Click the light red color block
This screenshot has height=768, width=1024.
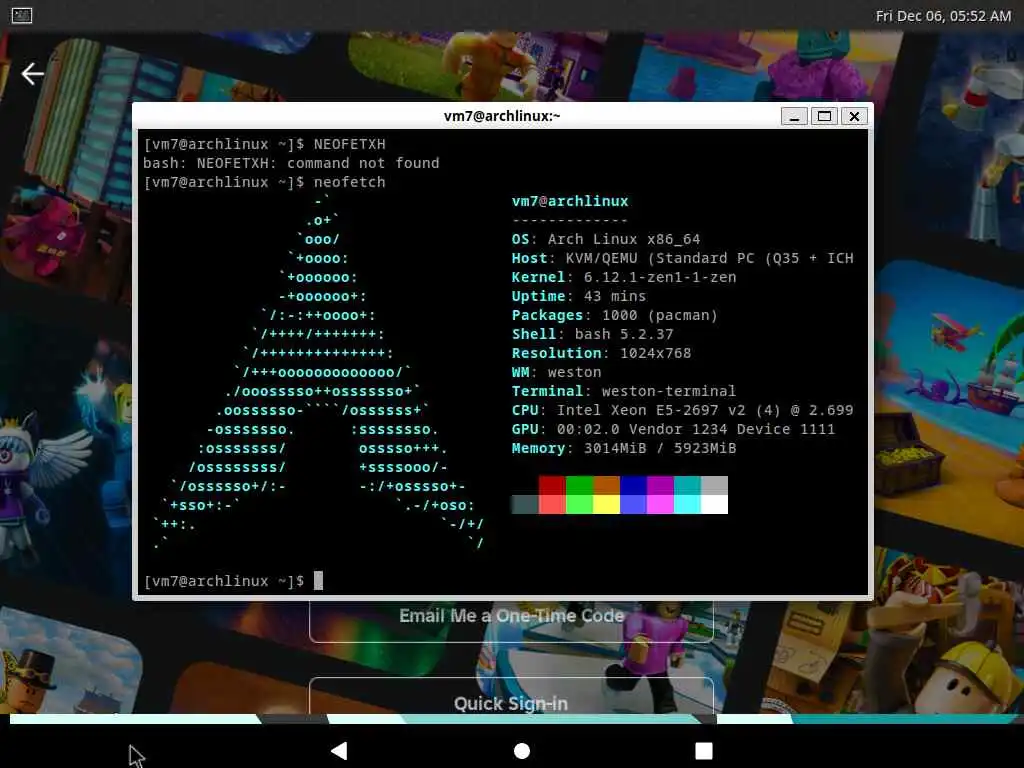552,504
